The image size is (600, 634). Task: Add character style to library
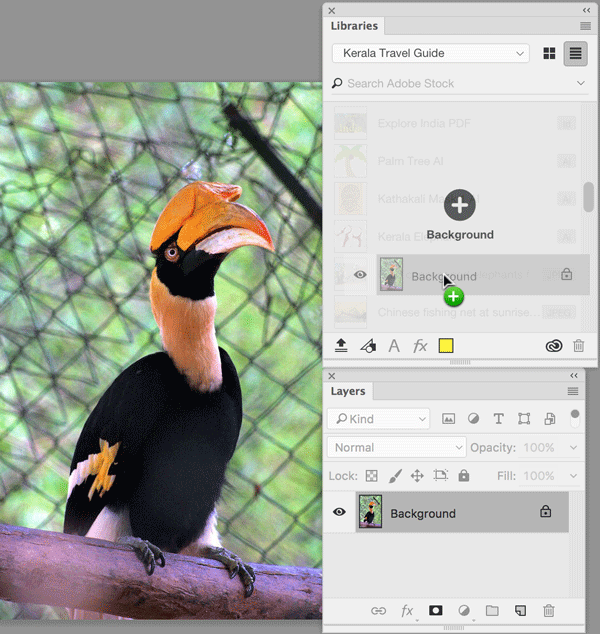(x=394, y=346)
